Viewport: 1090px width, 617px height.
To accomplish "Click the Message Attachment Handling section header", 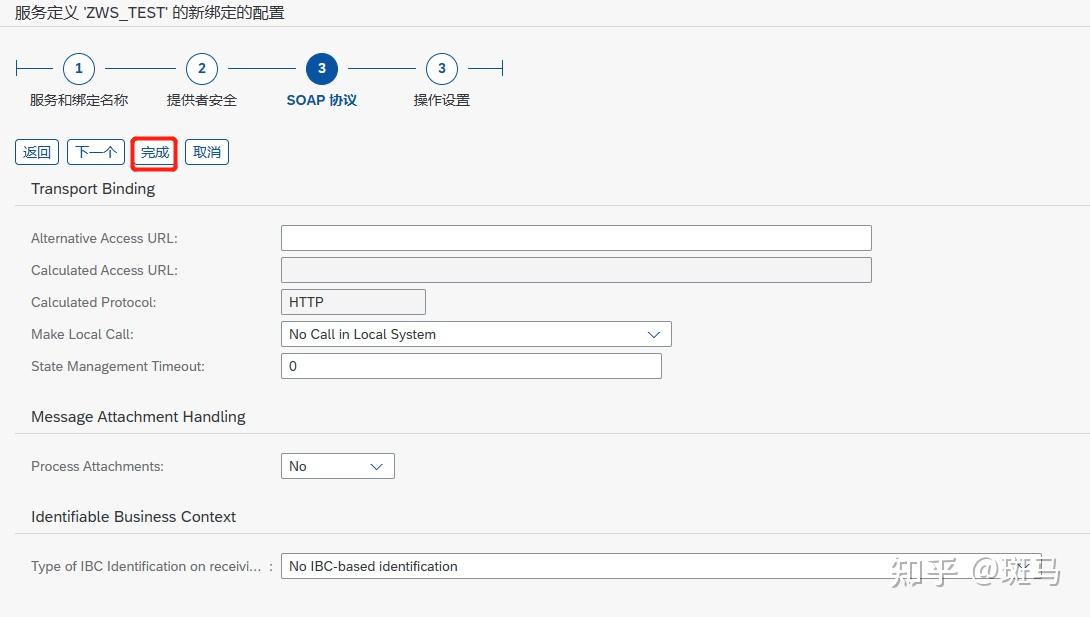I will 138,416.
